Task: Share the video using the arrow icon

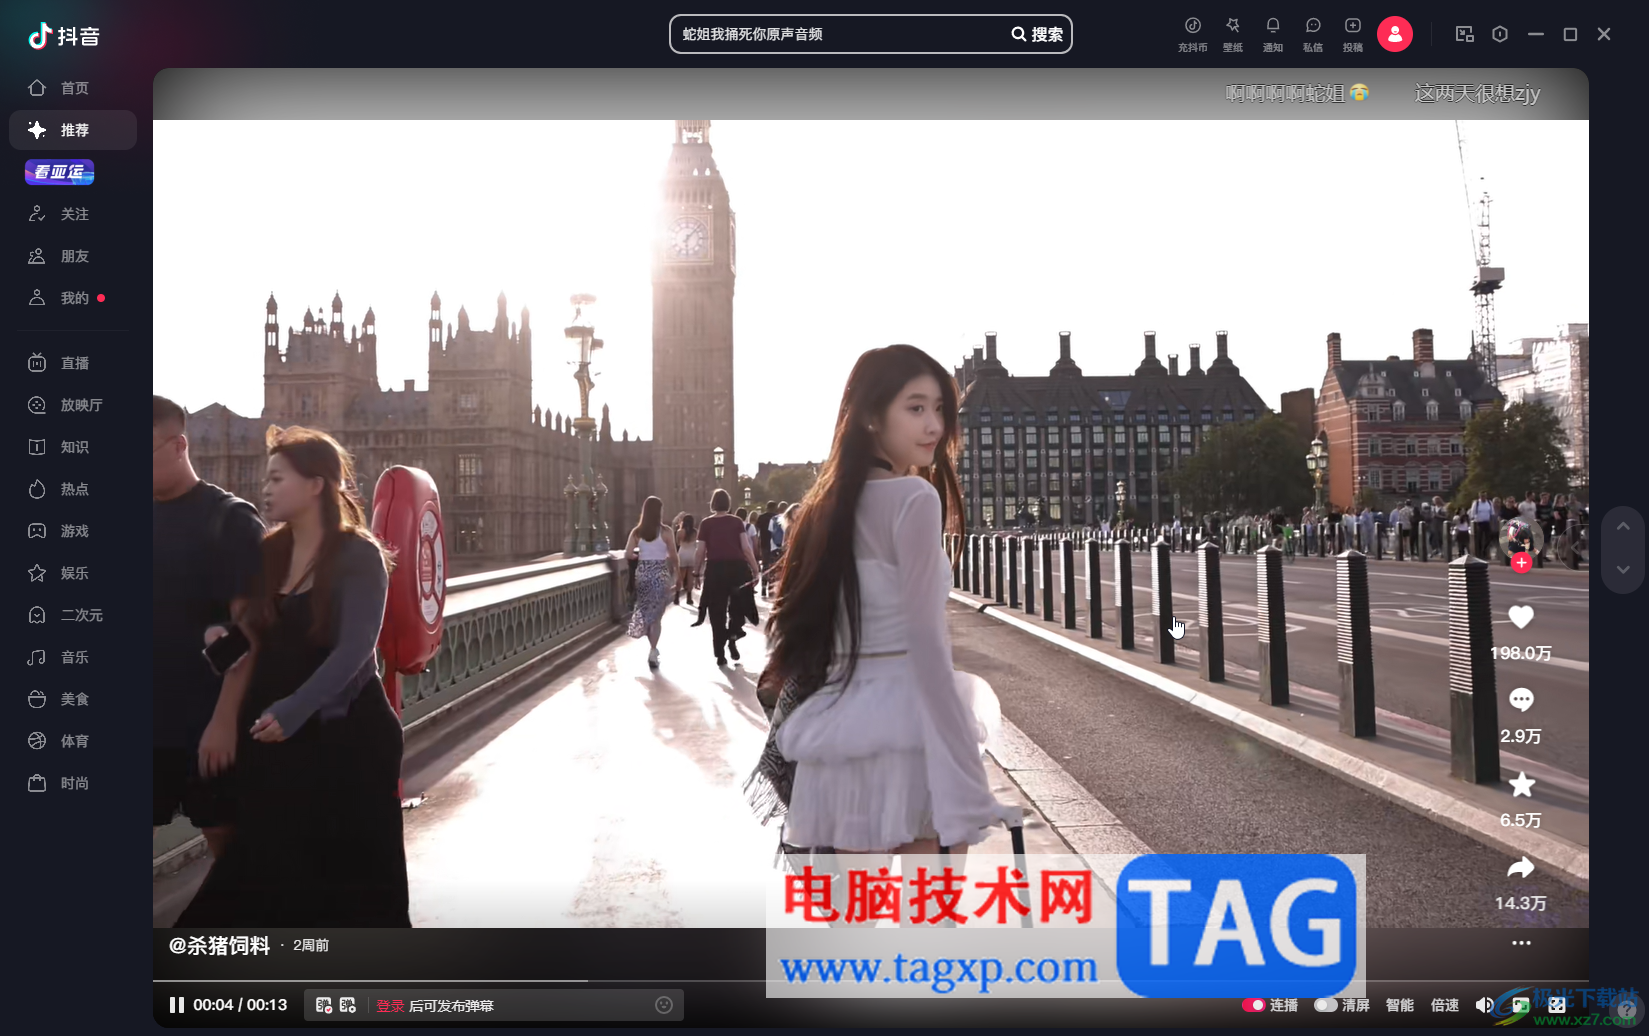Action: point(1520,868)
